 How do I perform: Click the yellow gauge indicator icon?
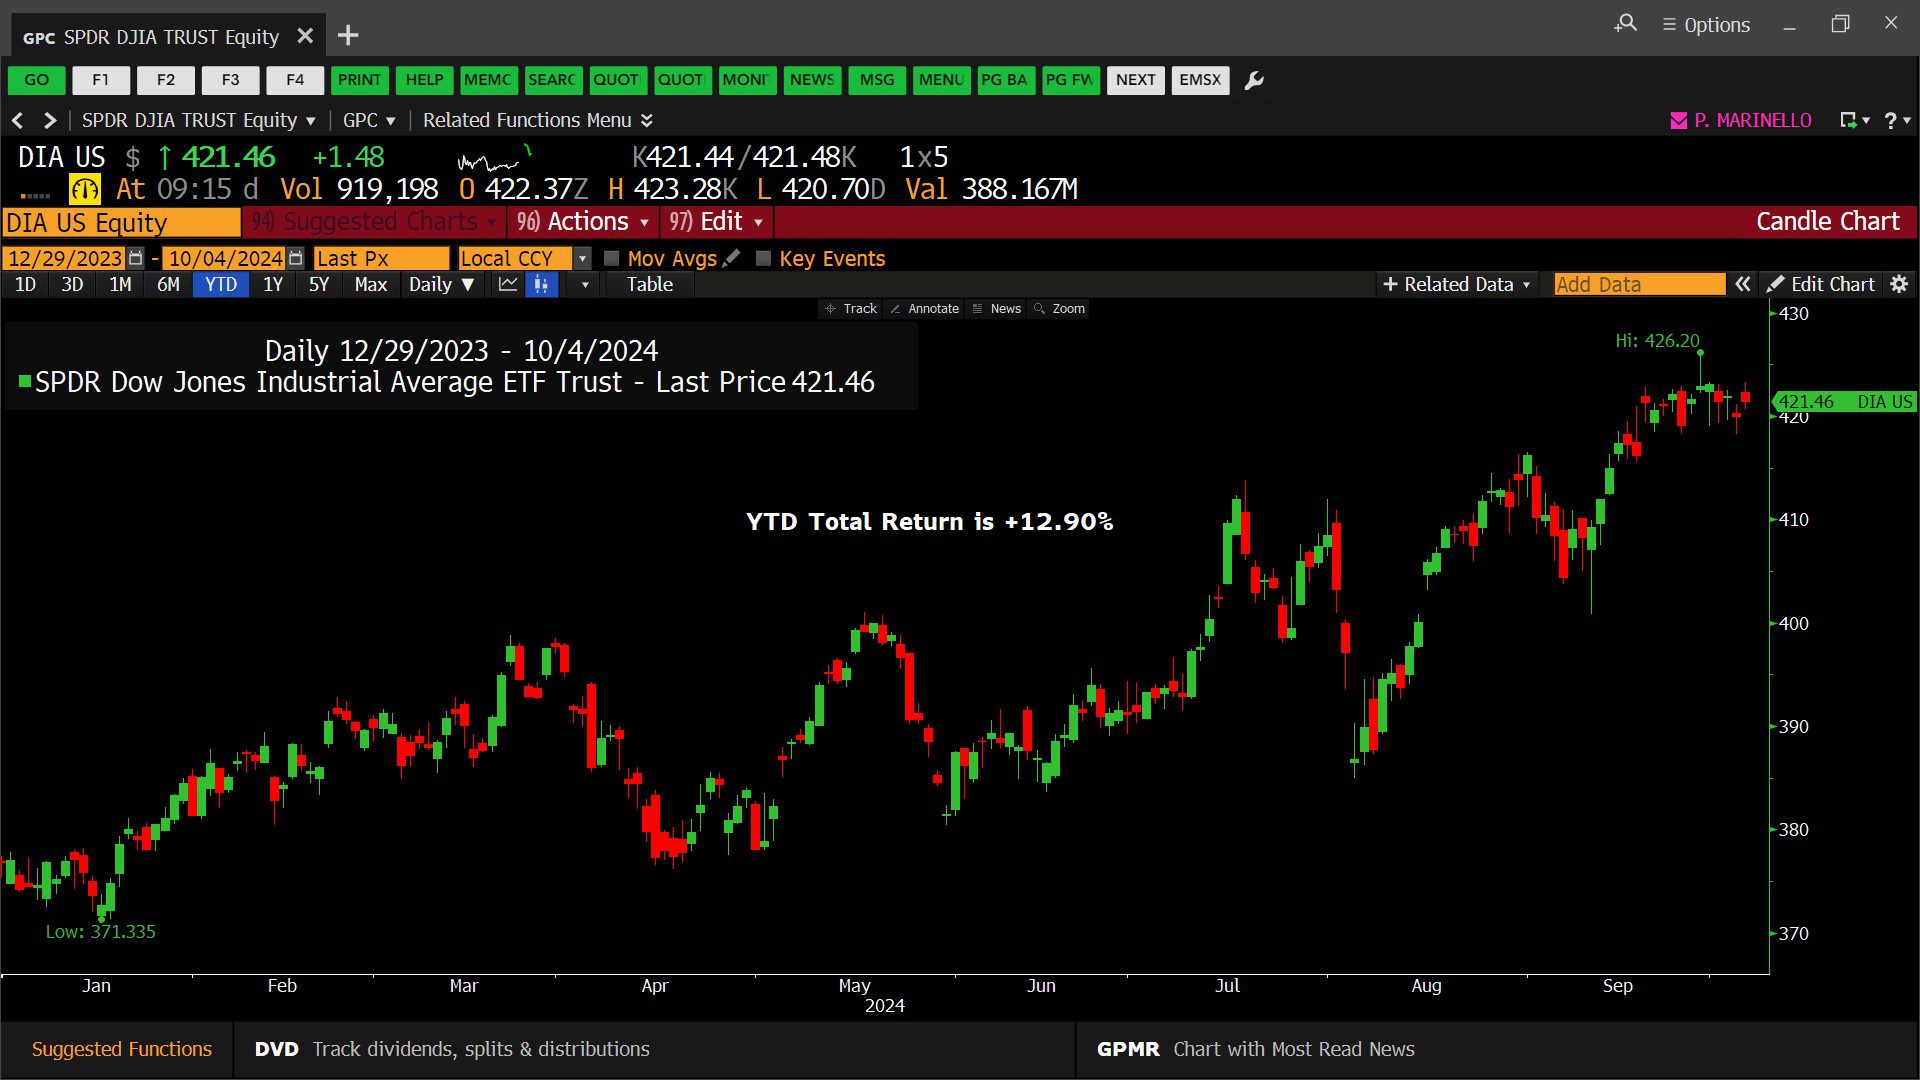85,189
